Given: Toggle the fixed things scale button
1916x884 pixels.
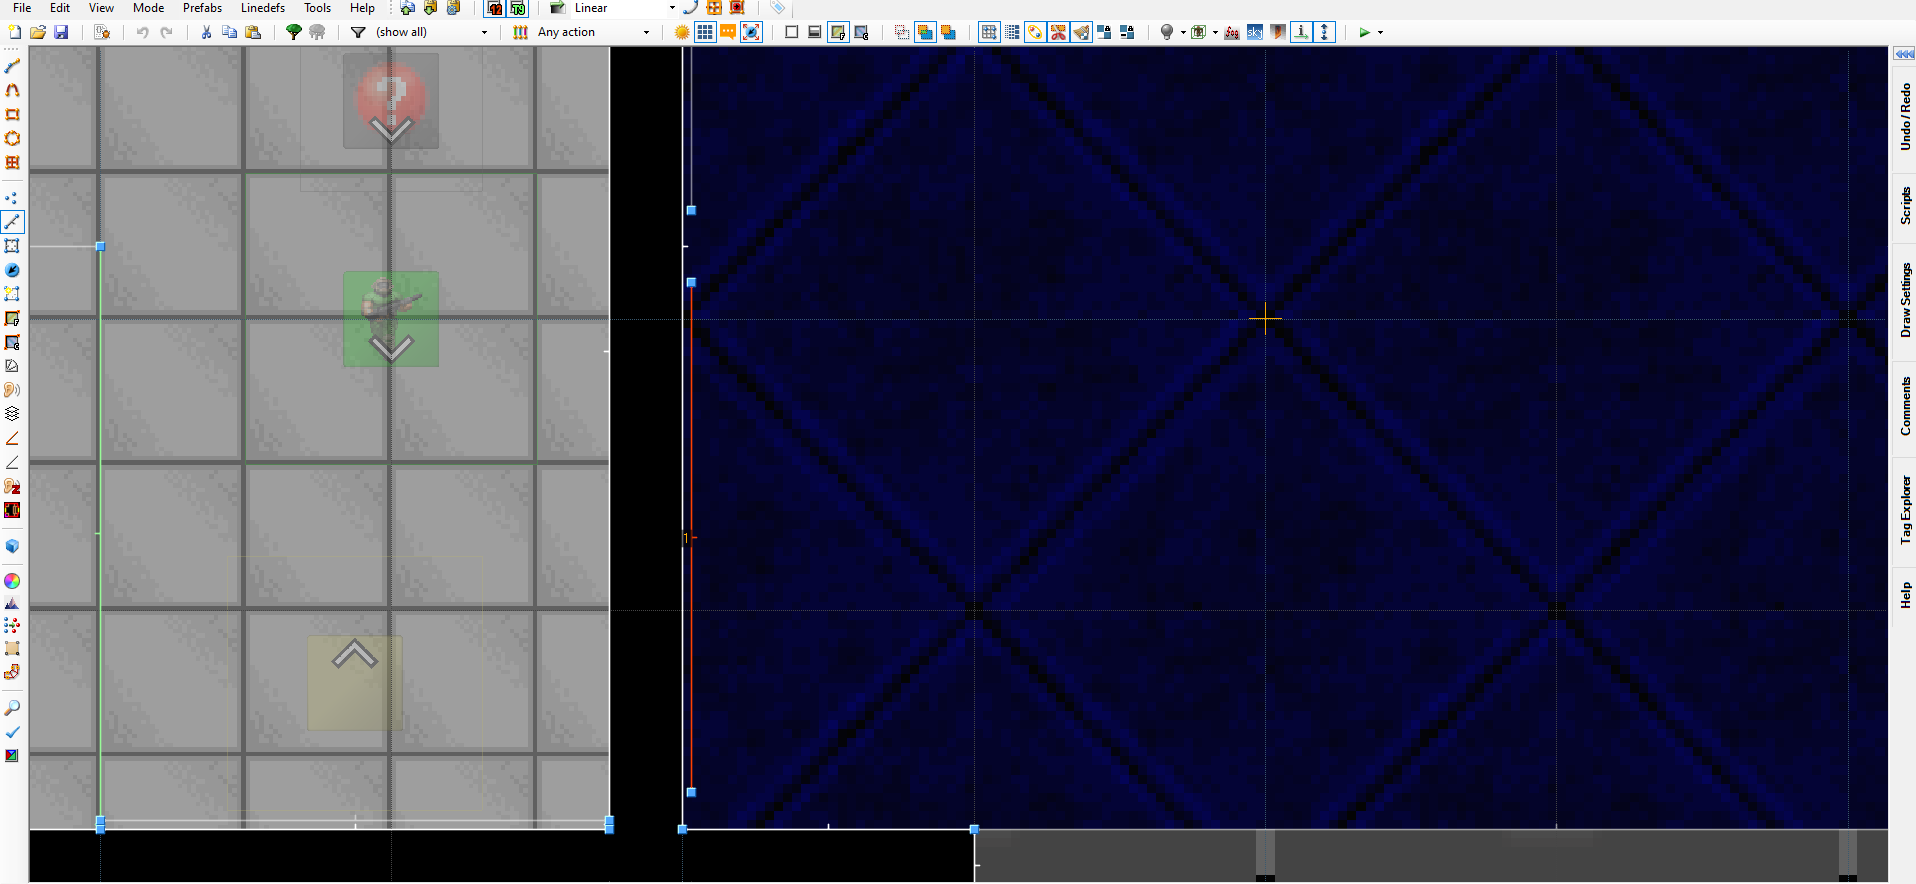Looking at the screenshot, I should 751,32.
